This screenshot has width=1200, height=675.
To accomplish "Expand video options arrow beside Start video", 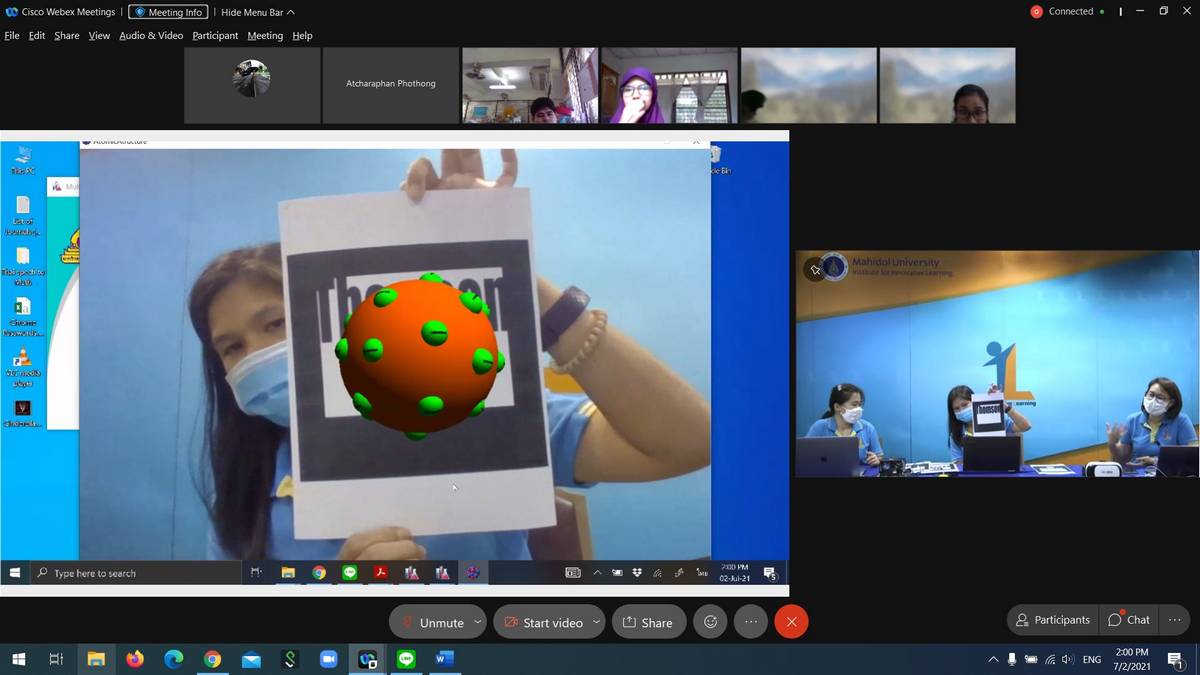I will (596, 622).
